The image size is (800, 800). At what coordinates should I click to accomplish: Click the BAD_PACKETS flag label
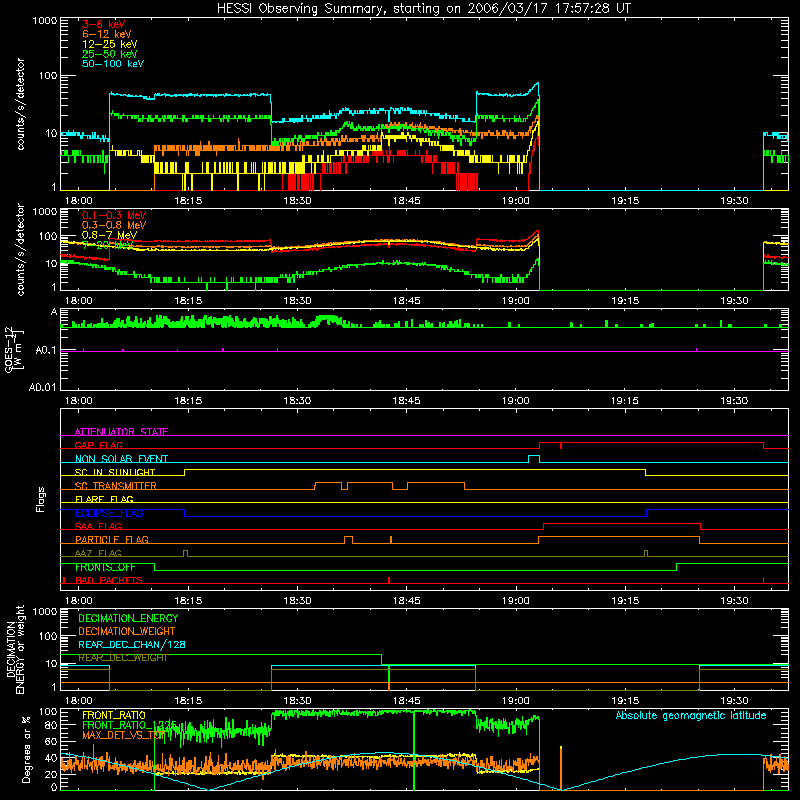[109, 580]
